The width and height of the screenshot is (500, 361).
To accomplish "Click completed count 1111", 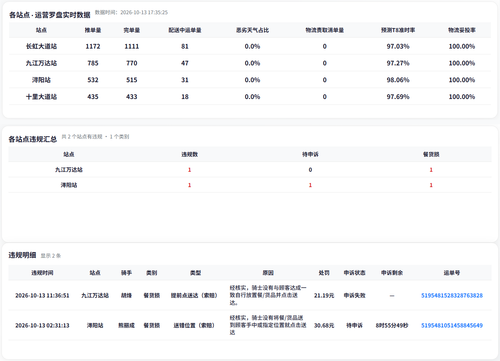I will point(132,46).
